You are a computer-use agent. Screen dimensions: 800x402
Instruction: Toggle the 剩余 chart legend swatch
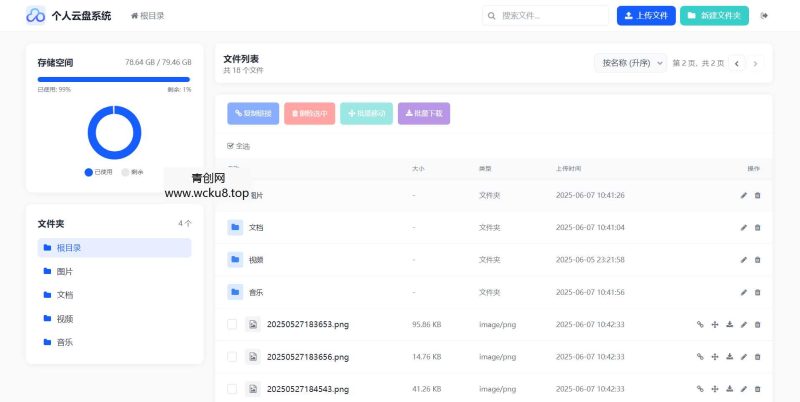(x=126, y=172)
